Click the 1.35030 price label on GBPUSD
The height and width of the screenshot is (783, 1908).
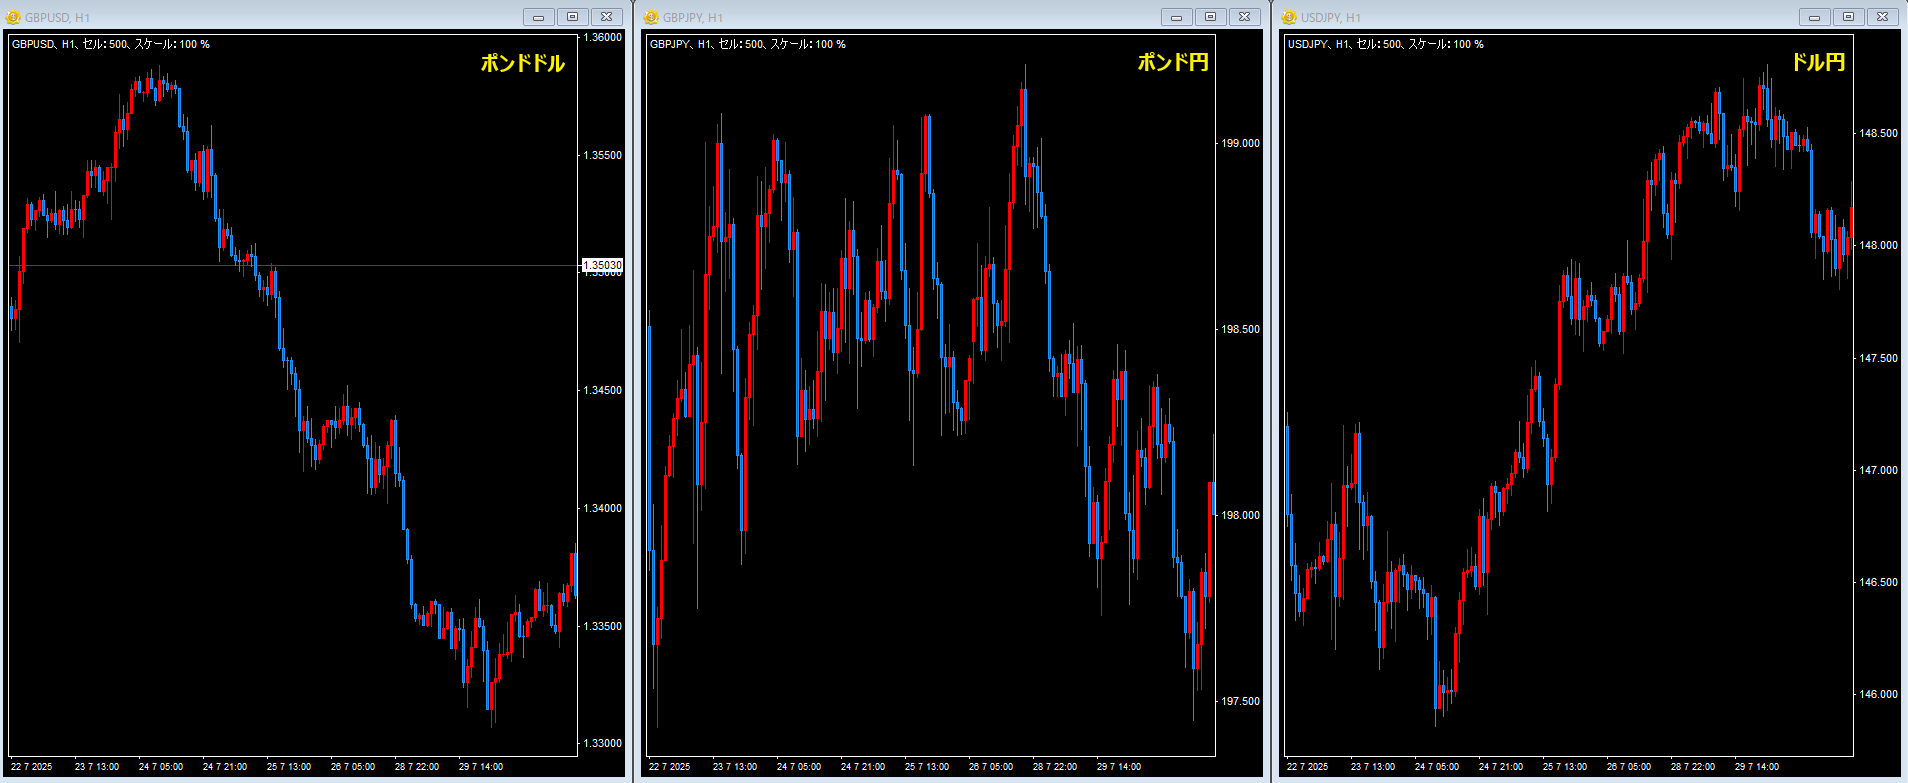point(602,265)
